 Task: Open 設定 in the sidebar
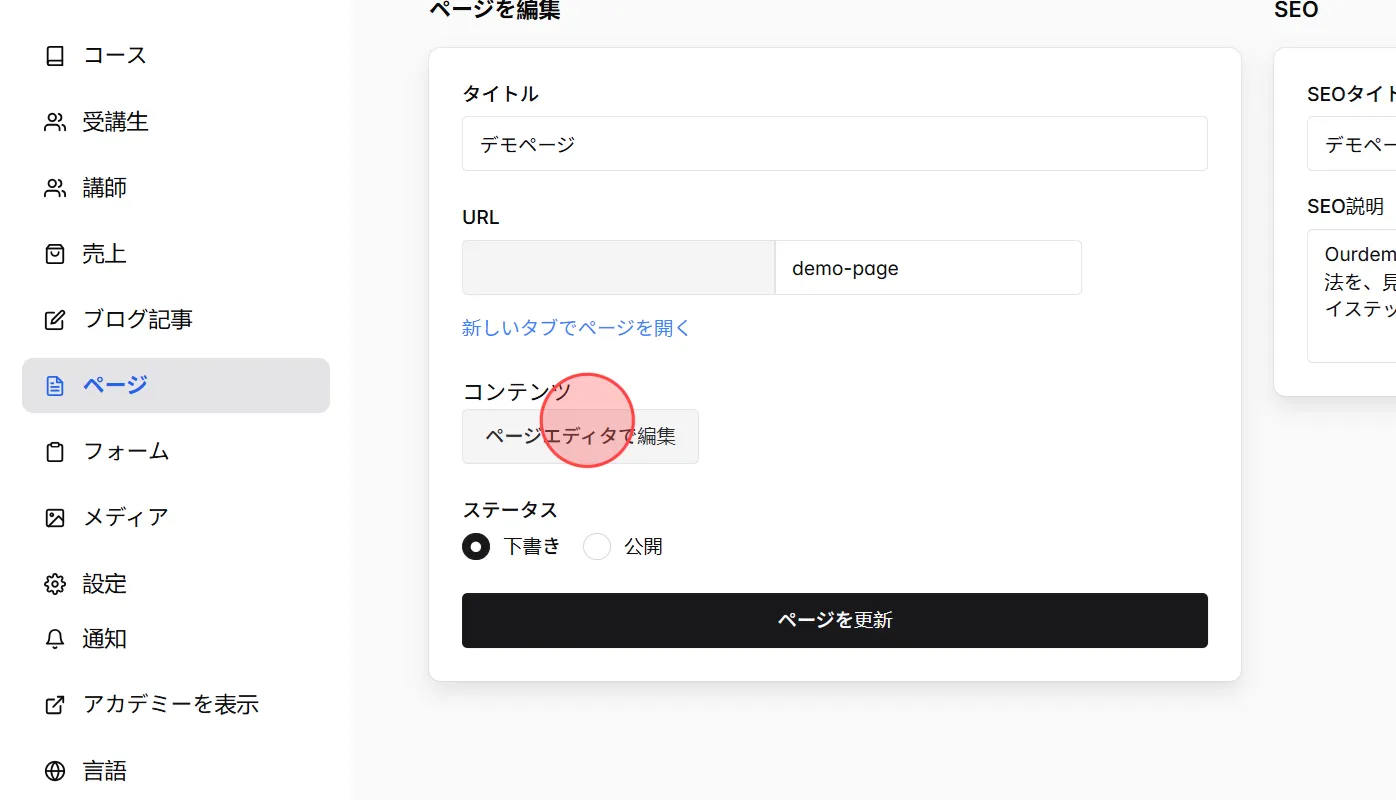point(176,584)
